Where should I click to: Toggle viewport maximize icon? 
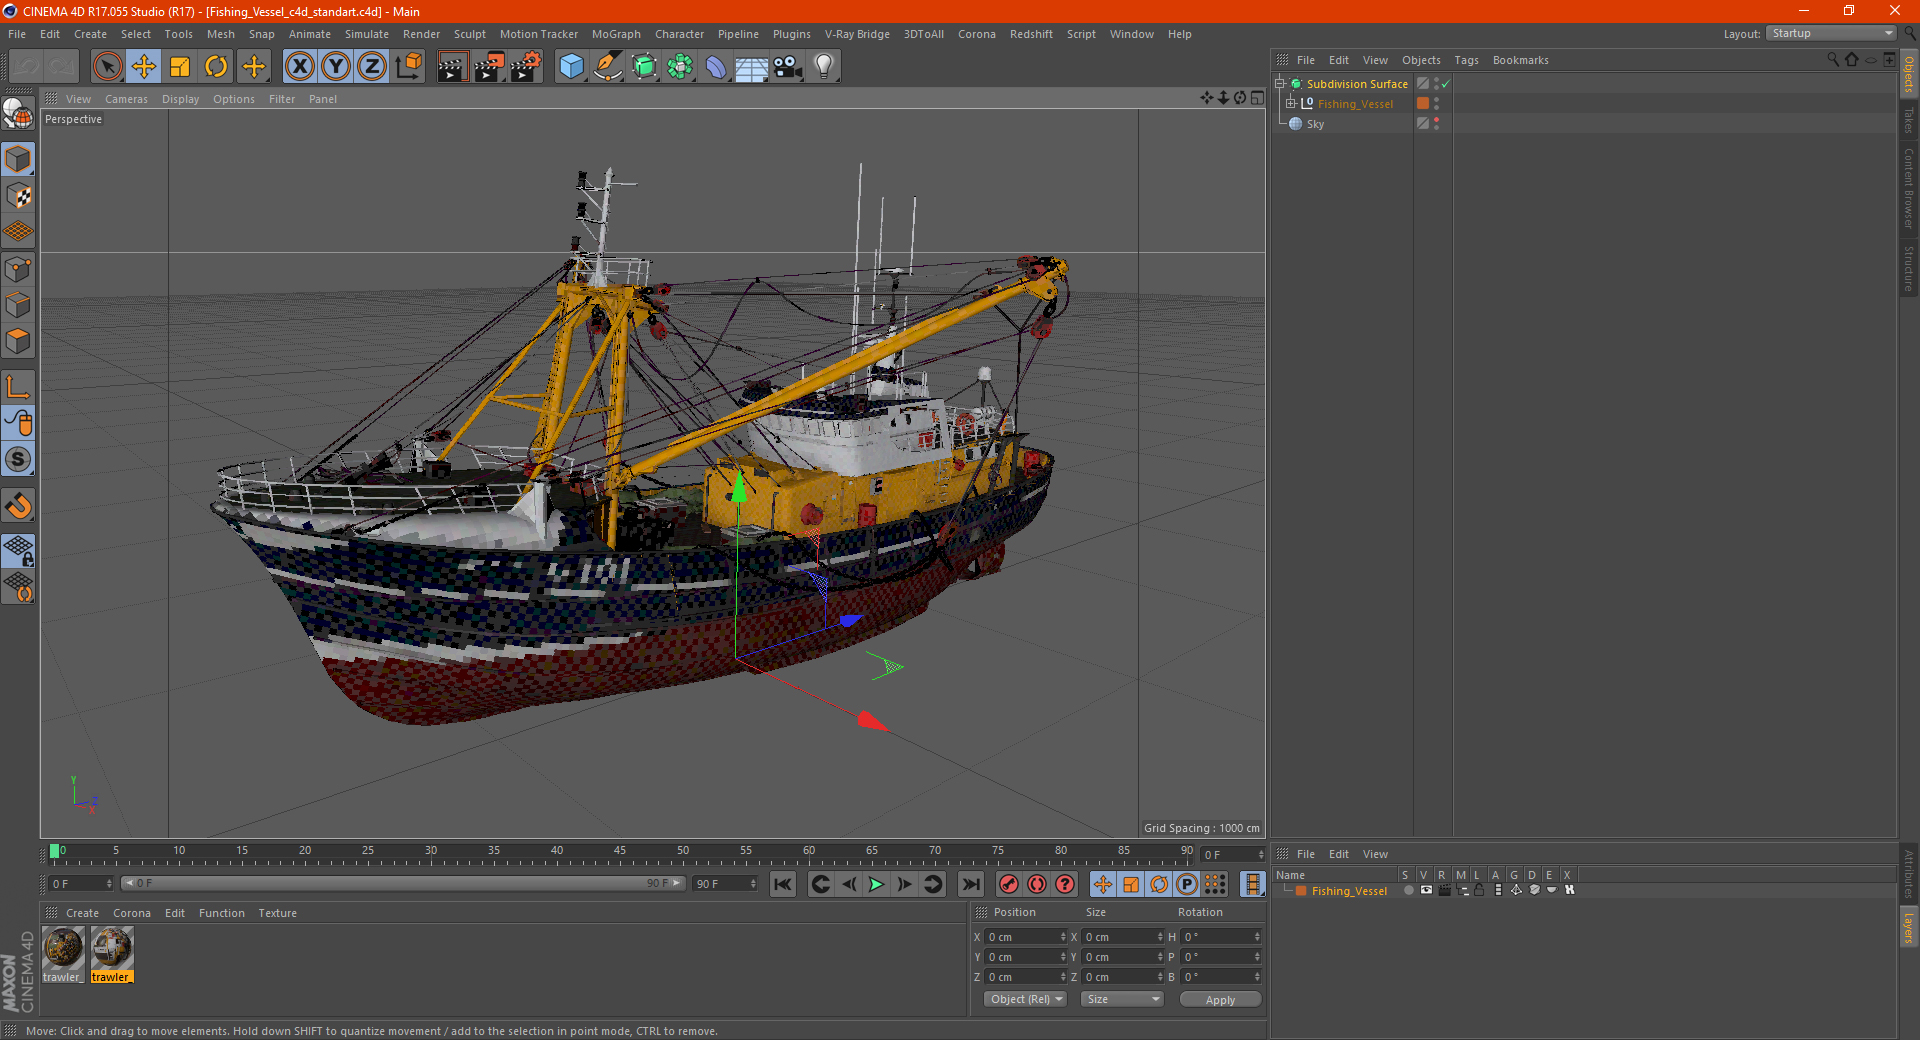point(1257,98)
